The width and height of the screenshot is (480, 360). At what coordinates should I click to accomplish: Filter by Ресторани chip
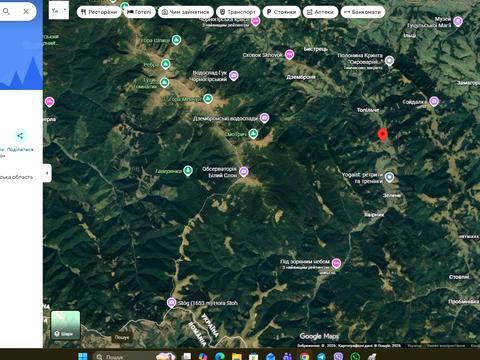(99, 12)
